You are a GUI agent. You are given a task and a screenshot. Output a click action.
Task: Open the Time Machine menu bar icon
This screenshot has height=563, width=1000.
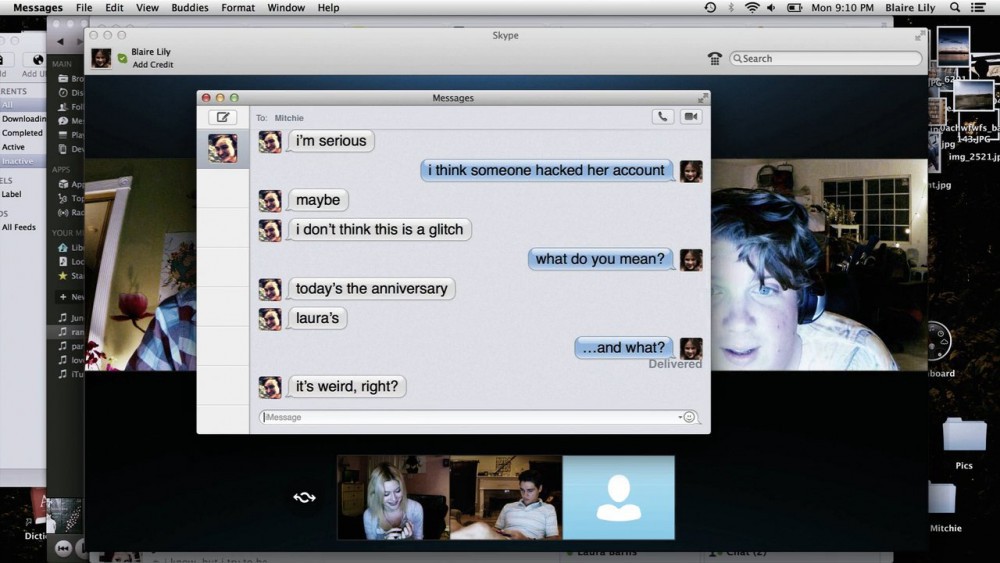710,8
